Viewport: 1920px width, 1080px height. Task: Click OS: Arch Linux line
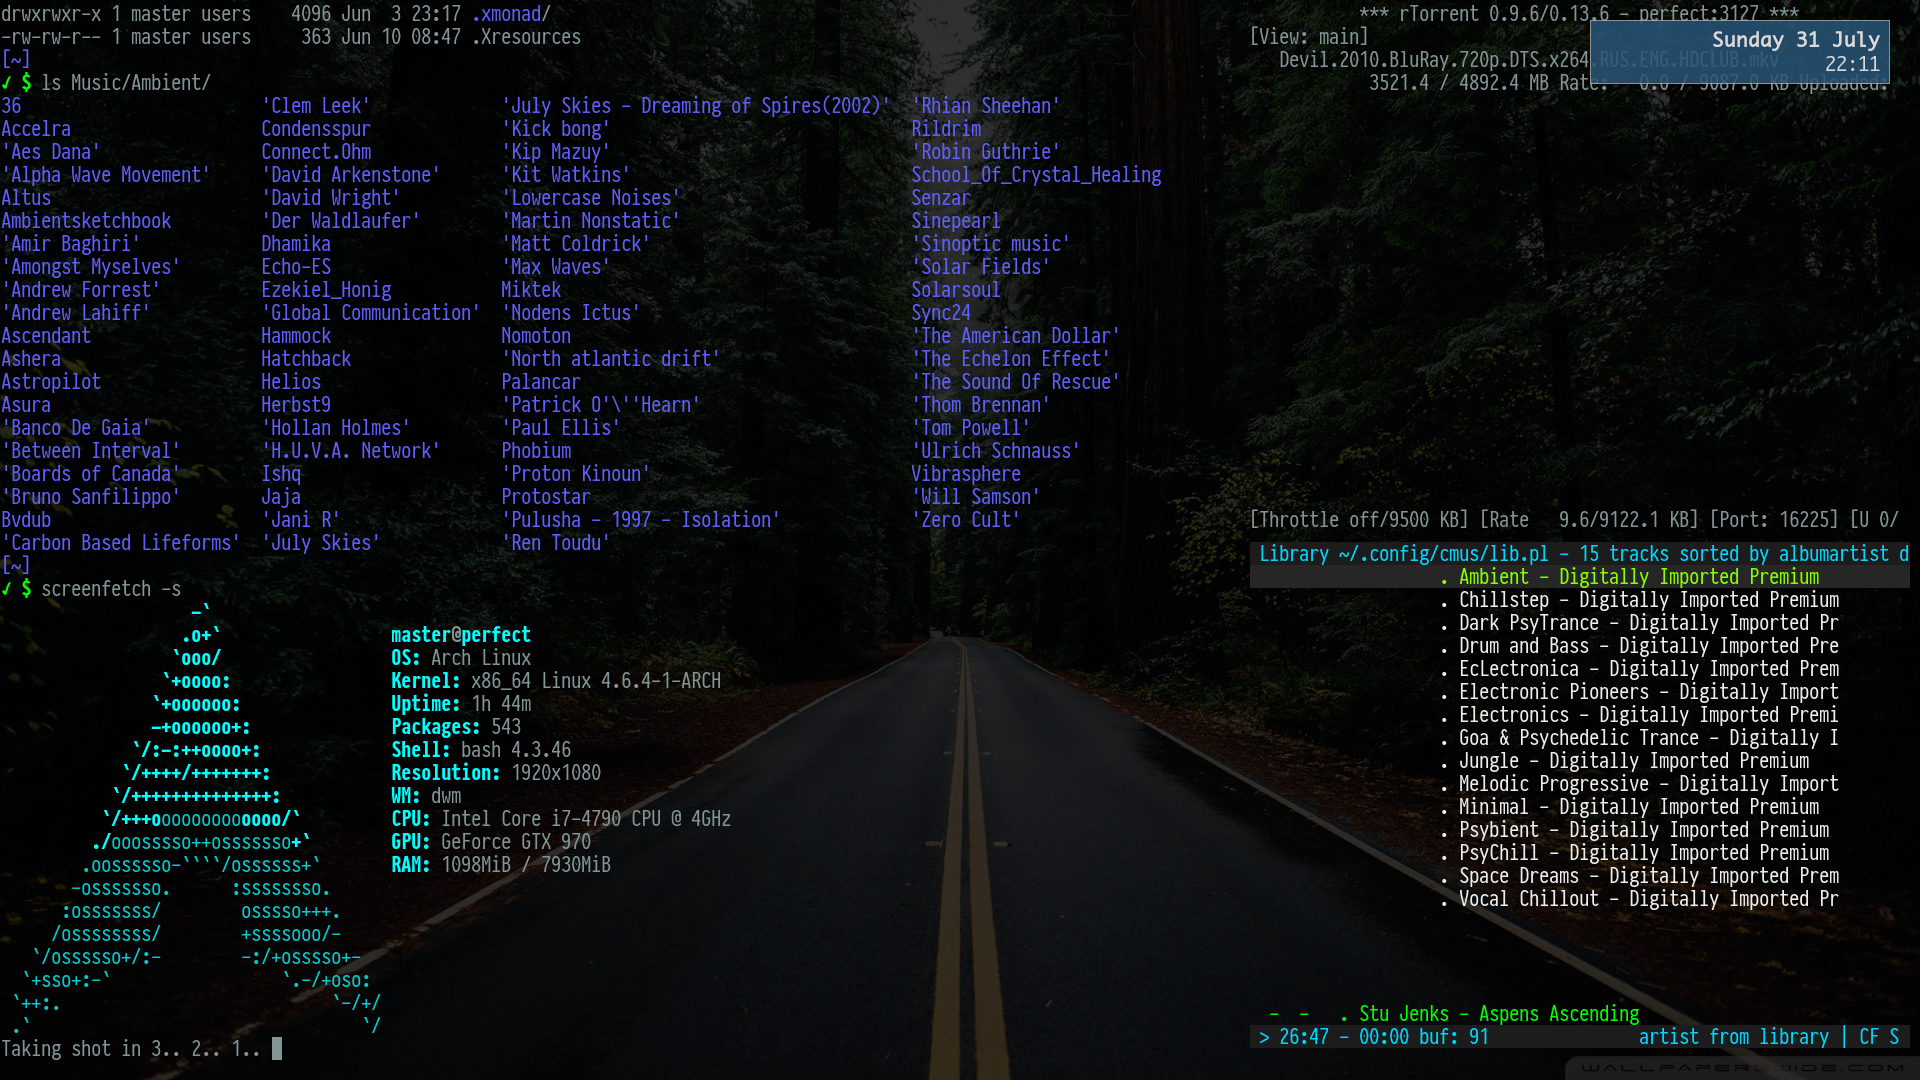(461, 658)
